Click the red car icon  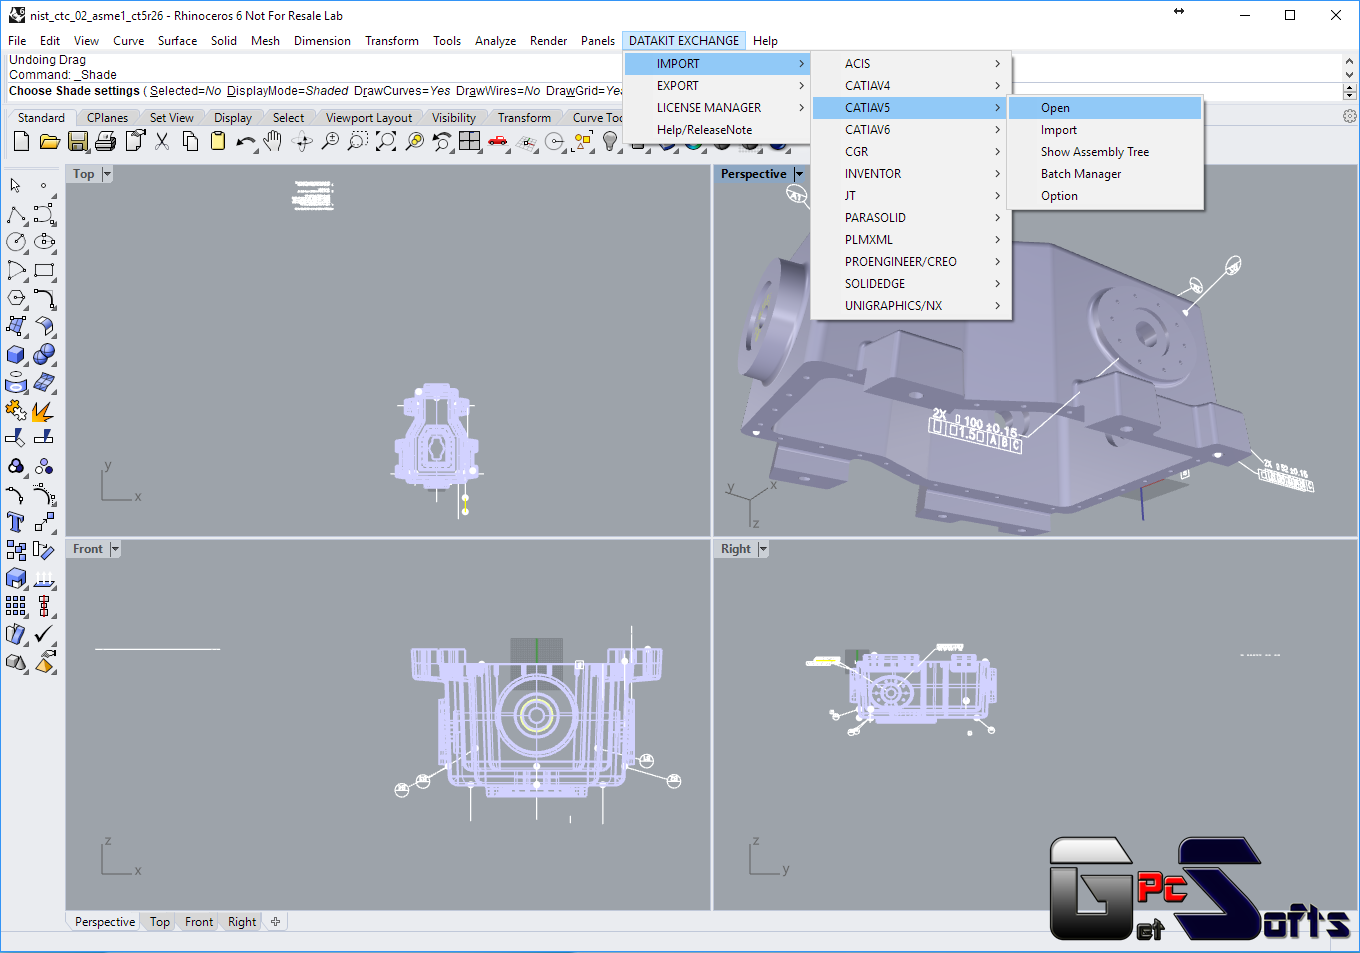point(498,142)
